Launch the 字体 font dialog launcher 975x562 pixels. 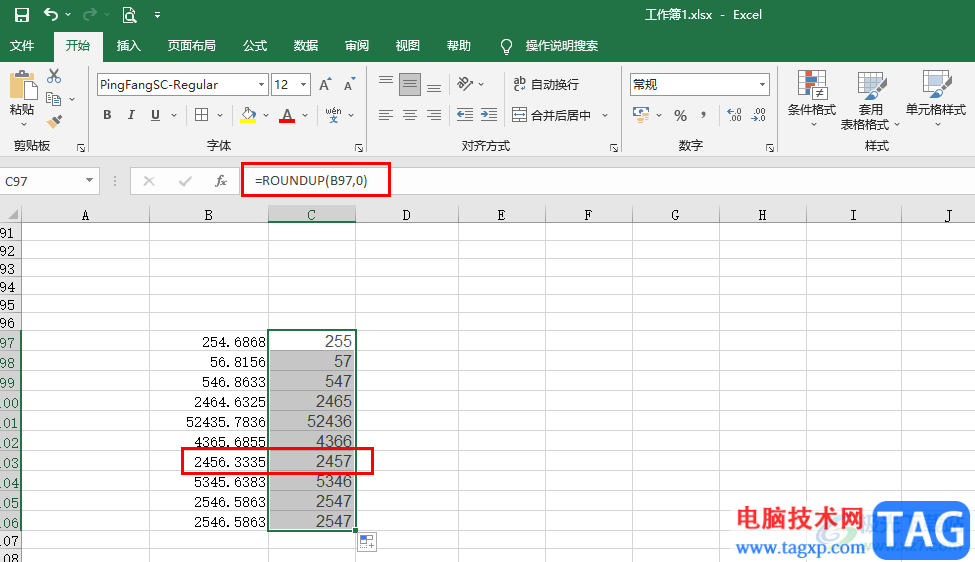359,148
